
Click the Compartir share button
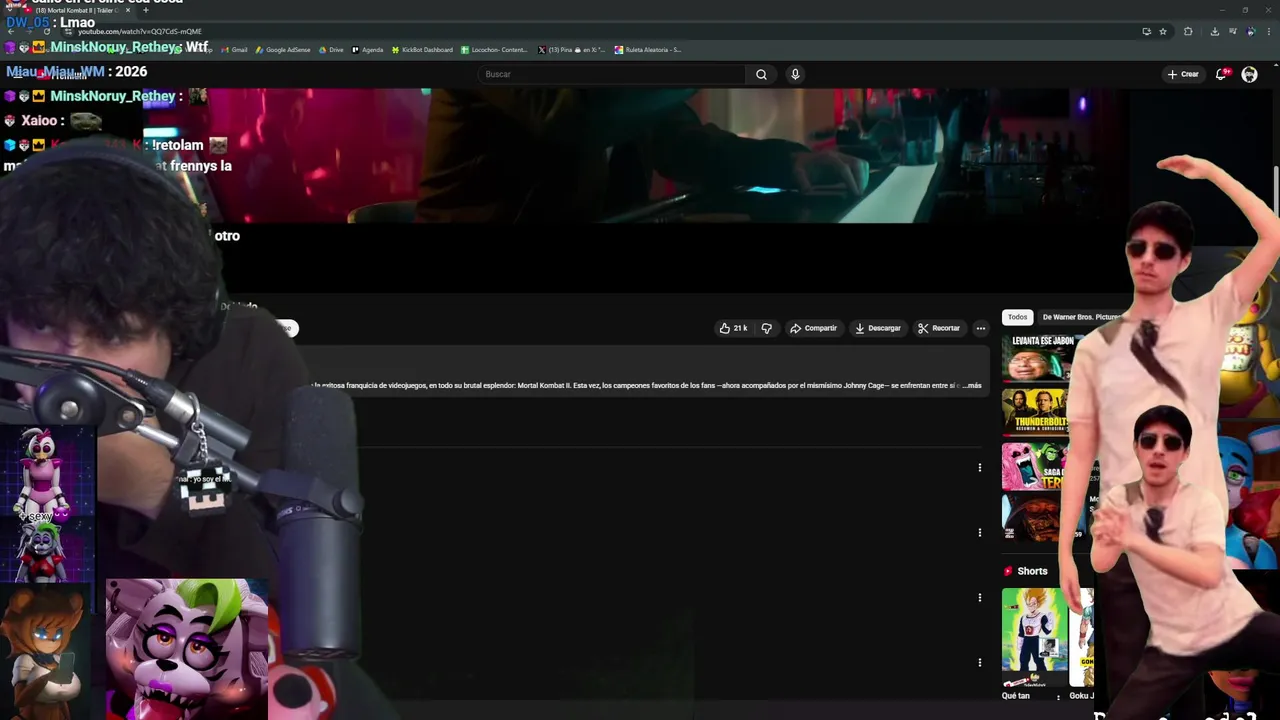(813, 328)
